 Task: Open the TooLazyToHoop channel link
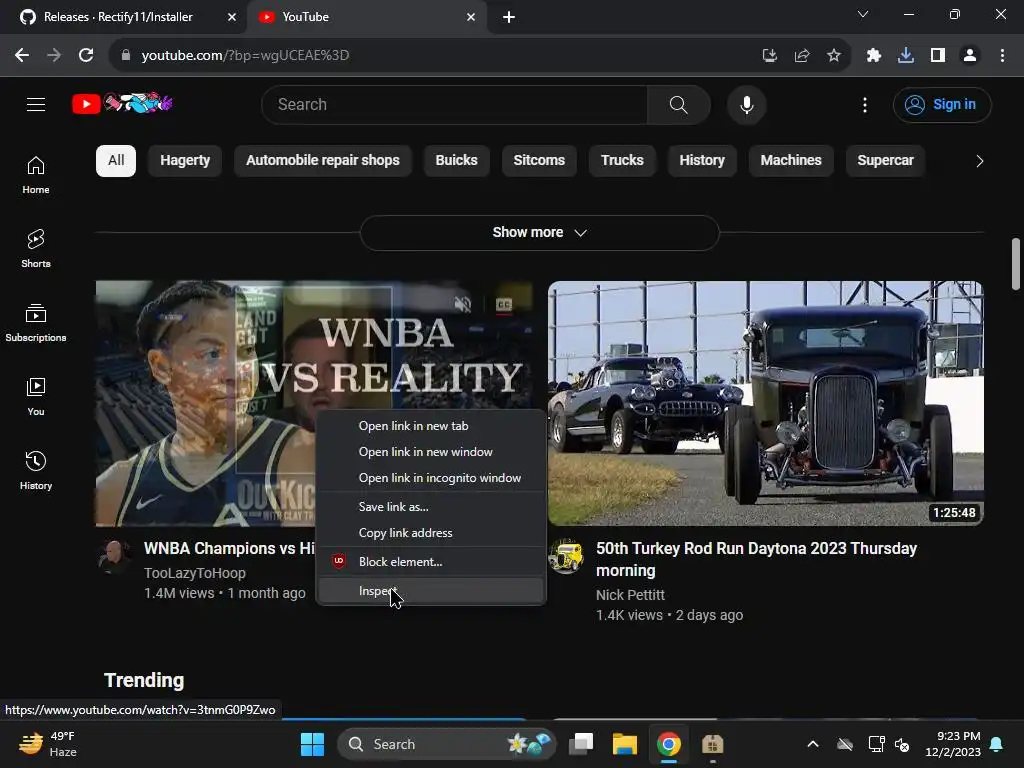195,573
